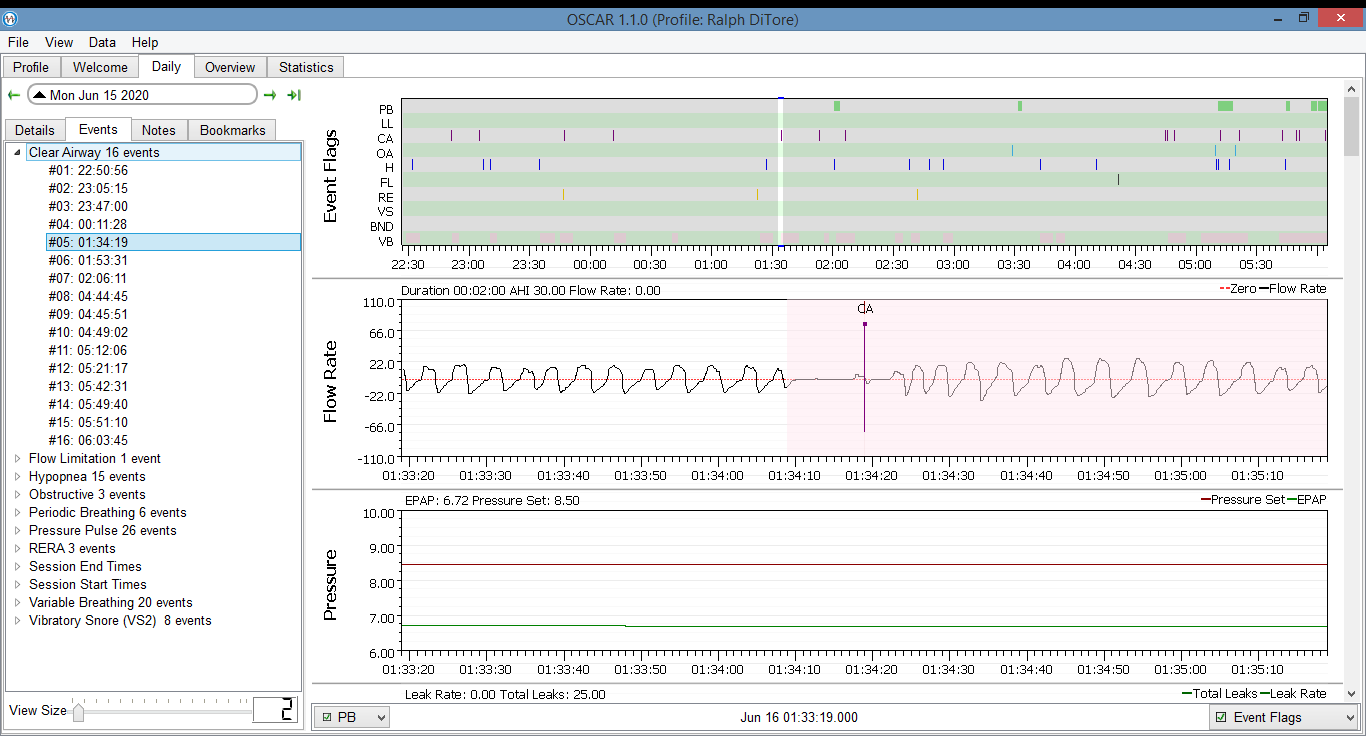
Task: Expand Flow Limitation 1 event
Action: 17,459
